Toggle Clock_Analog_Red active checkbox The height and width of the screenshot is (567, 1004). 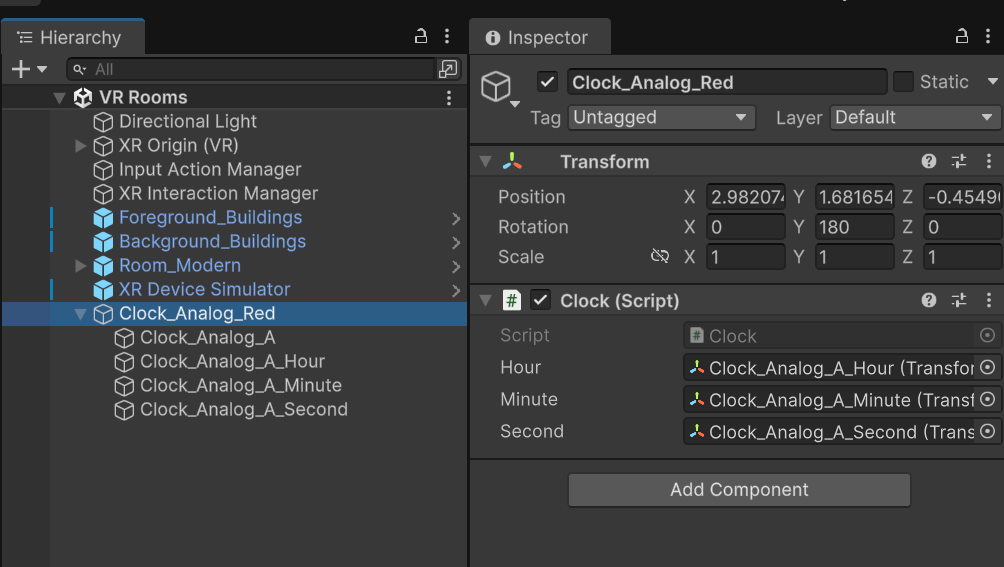(x=547, y=82)
